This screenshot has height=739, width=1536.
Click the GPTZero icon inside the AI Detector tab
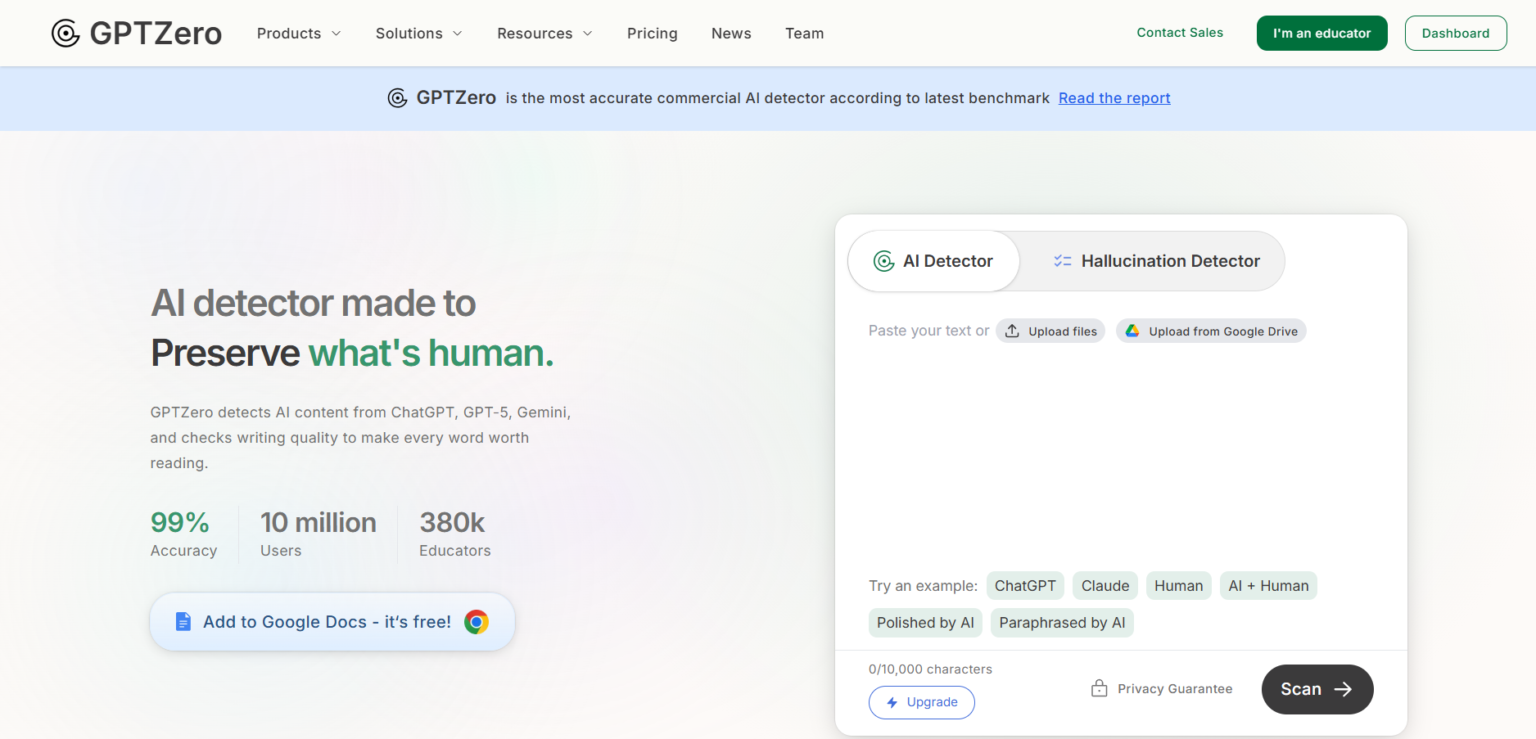click(884, 260)
